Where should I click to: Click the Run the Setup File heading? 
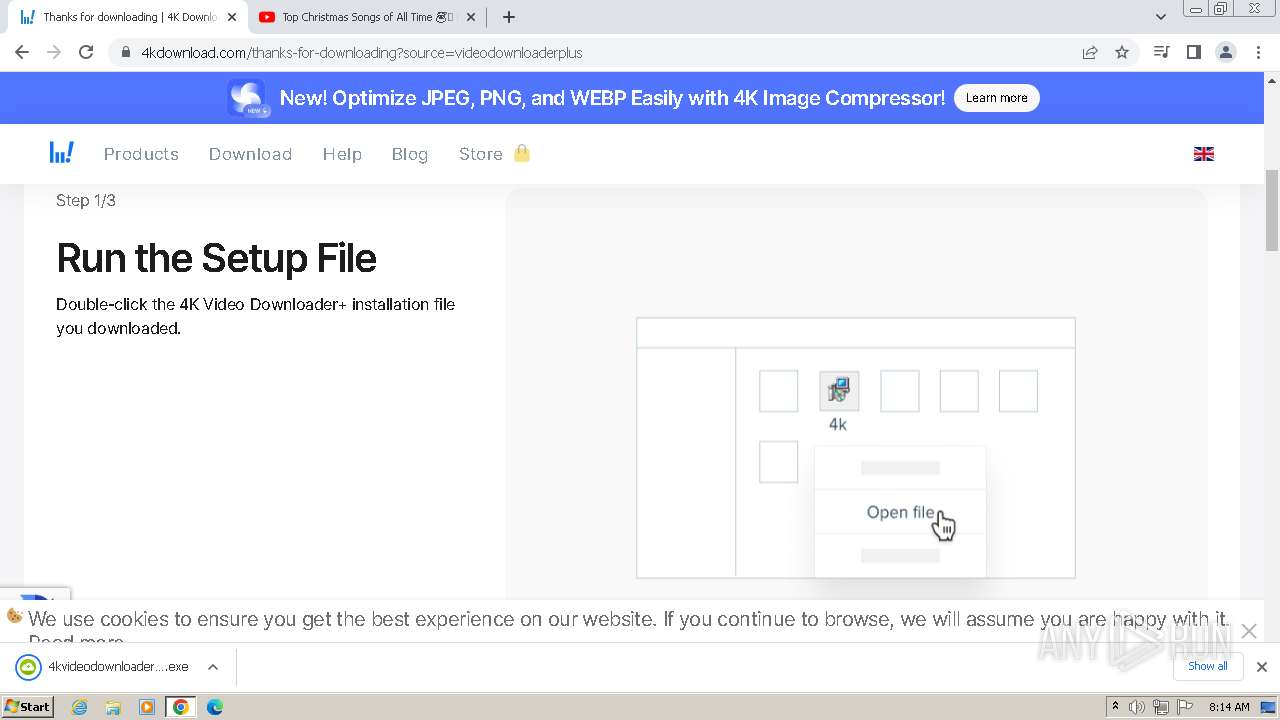pos(216,258)
